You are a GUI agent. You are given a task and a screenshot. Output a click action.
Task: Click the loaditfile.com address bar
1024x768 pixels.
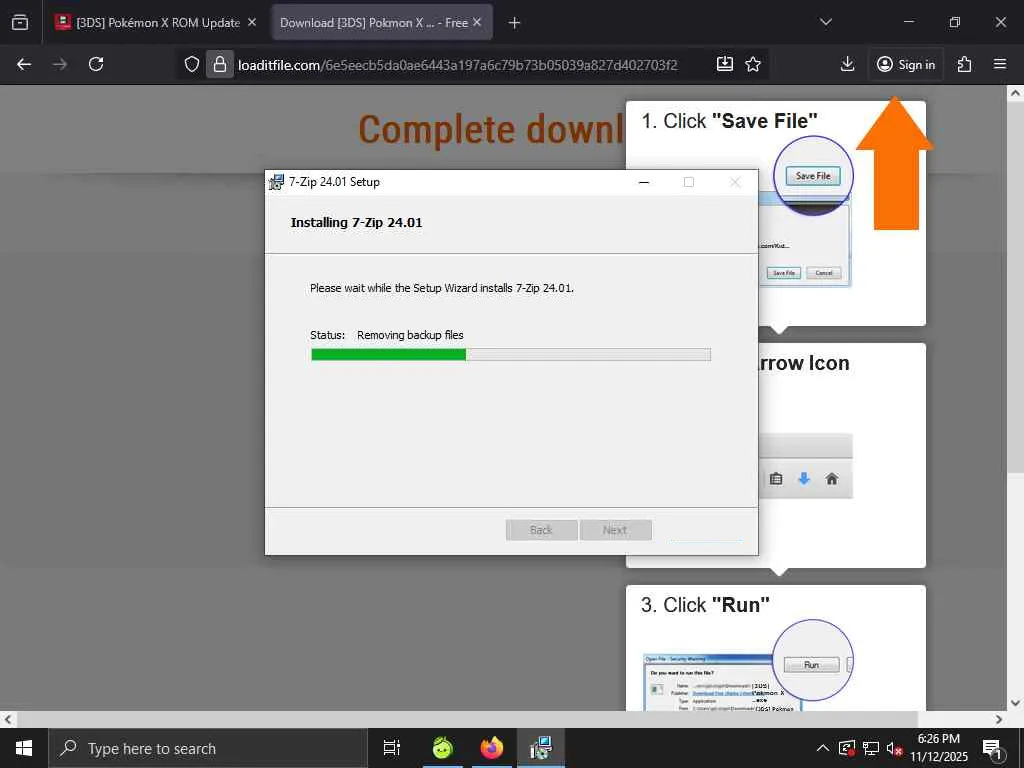click(x=458, y=65)
